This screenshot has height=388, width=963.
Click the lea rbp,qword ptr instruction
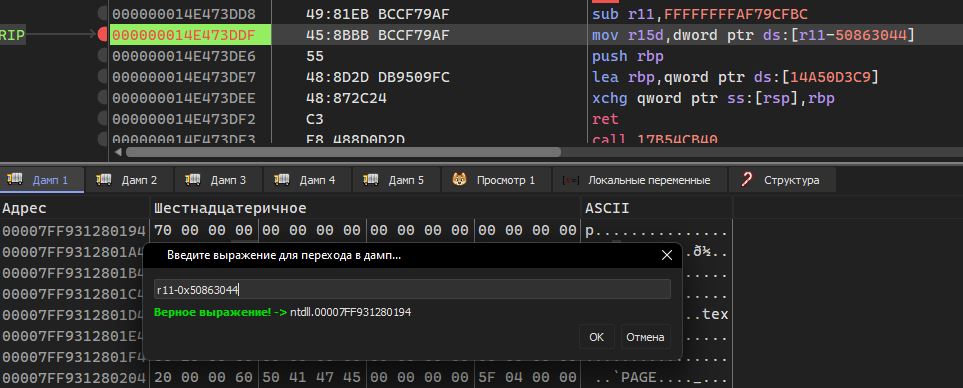pos(735,77)
